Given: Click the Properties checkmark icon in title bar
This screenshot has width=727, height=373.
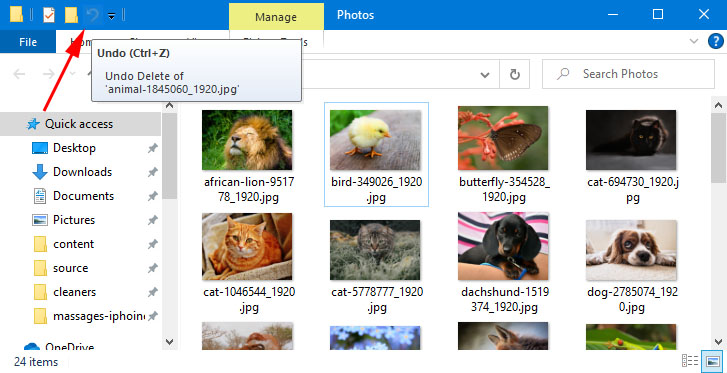Looking at the screenshot, I should [49, 15].
